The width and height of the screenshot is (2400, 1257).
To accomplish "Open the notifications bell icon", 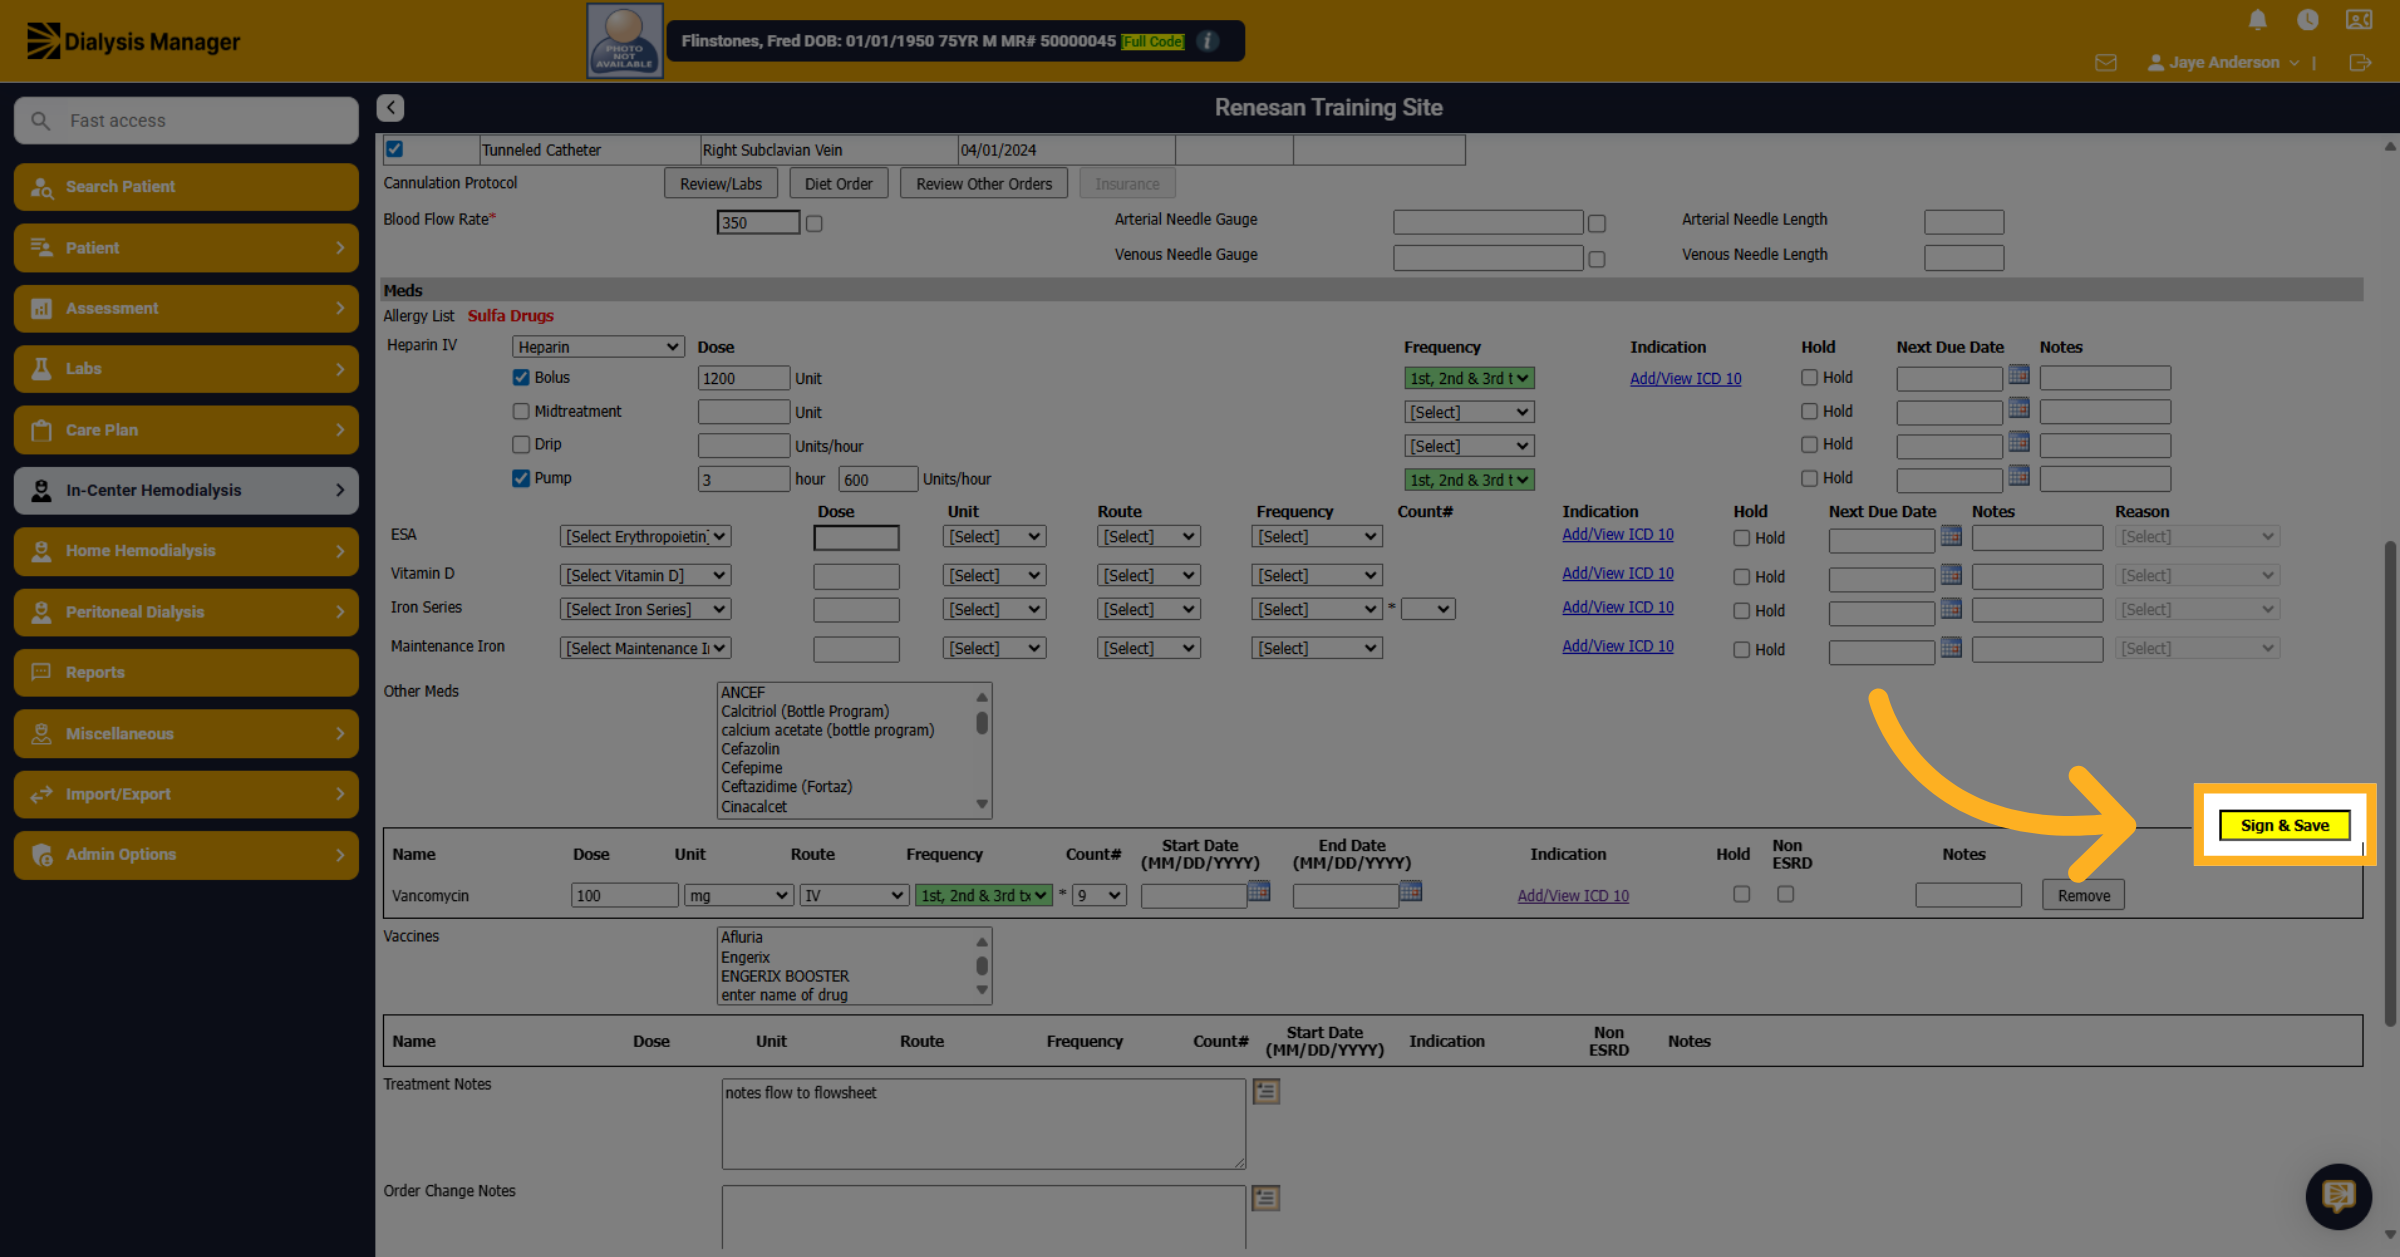I will tap(2257, 19).
